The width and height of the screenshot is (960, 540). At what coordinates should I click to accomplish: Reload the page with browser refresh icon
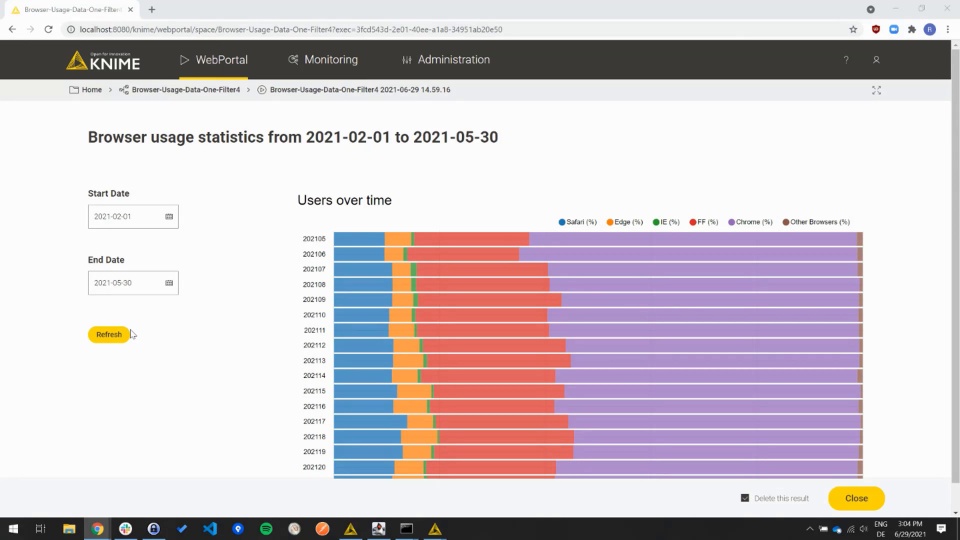click(x=48, y=29)
